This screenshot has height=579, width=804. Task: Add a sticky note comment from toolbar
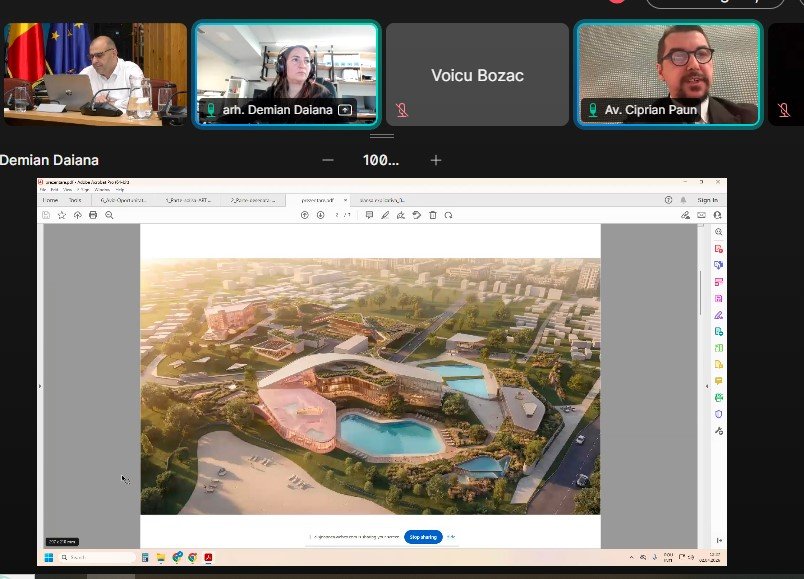pos(369,215)
